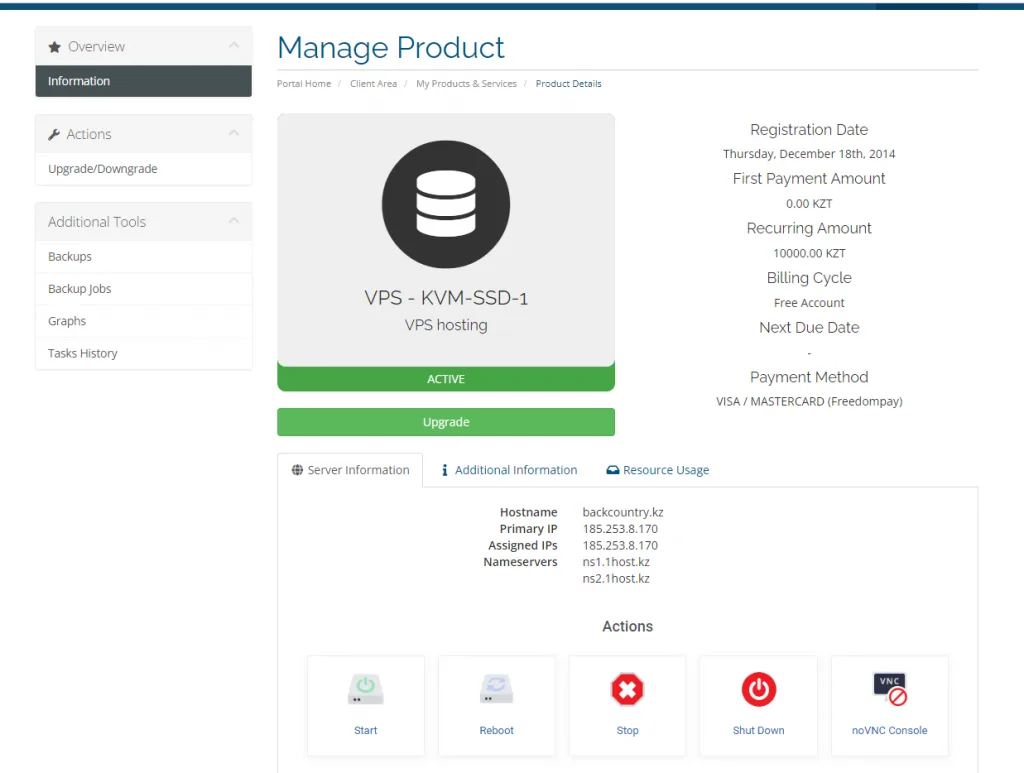Click the Reboot server drive icon

496,689
